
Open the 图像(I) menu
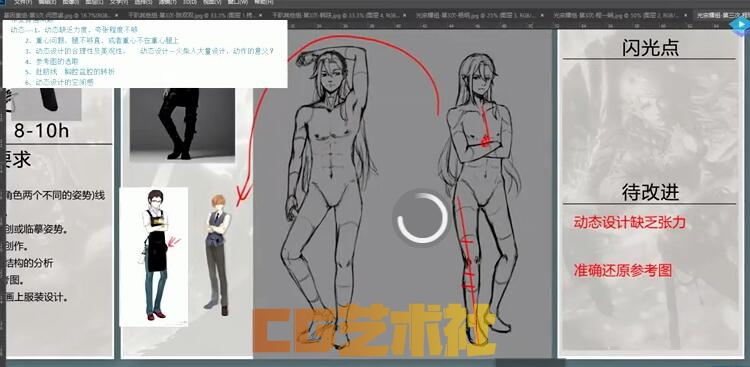pyautogui.click(x=71, y=2)
